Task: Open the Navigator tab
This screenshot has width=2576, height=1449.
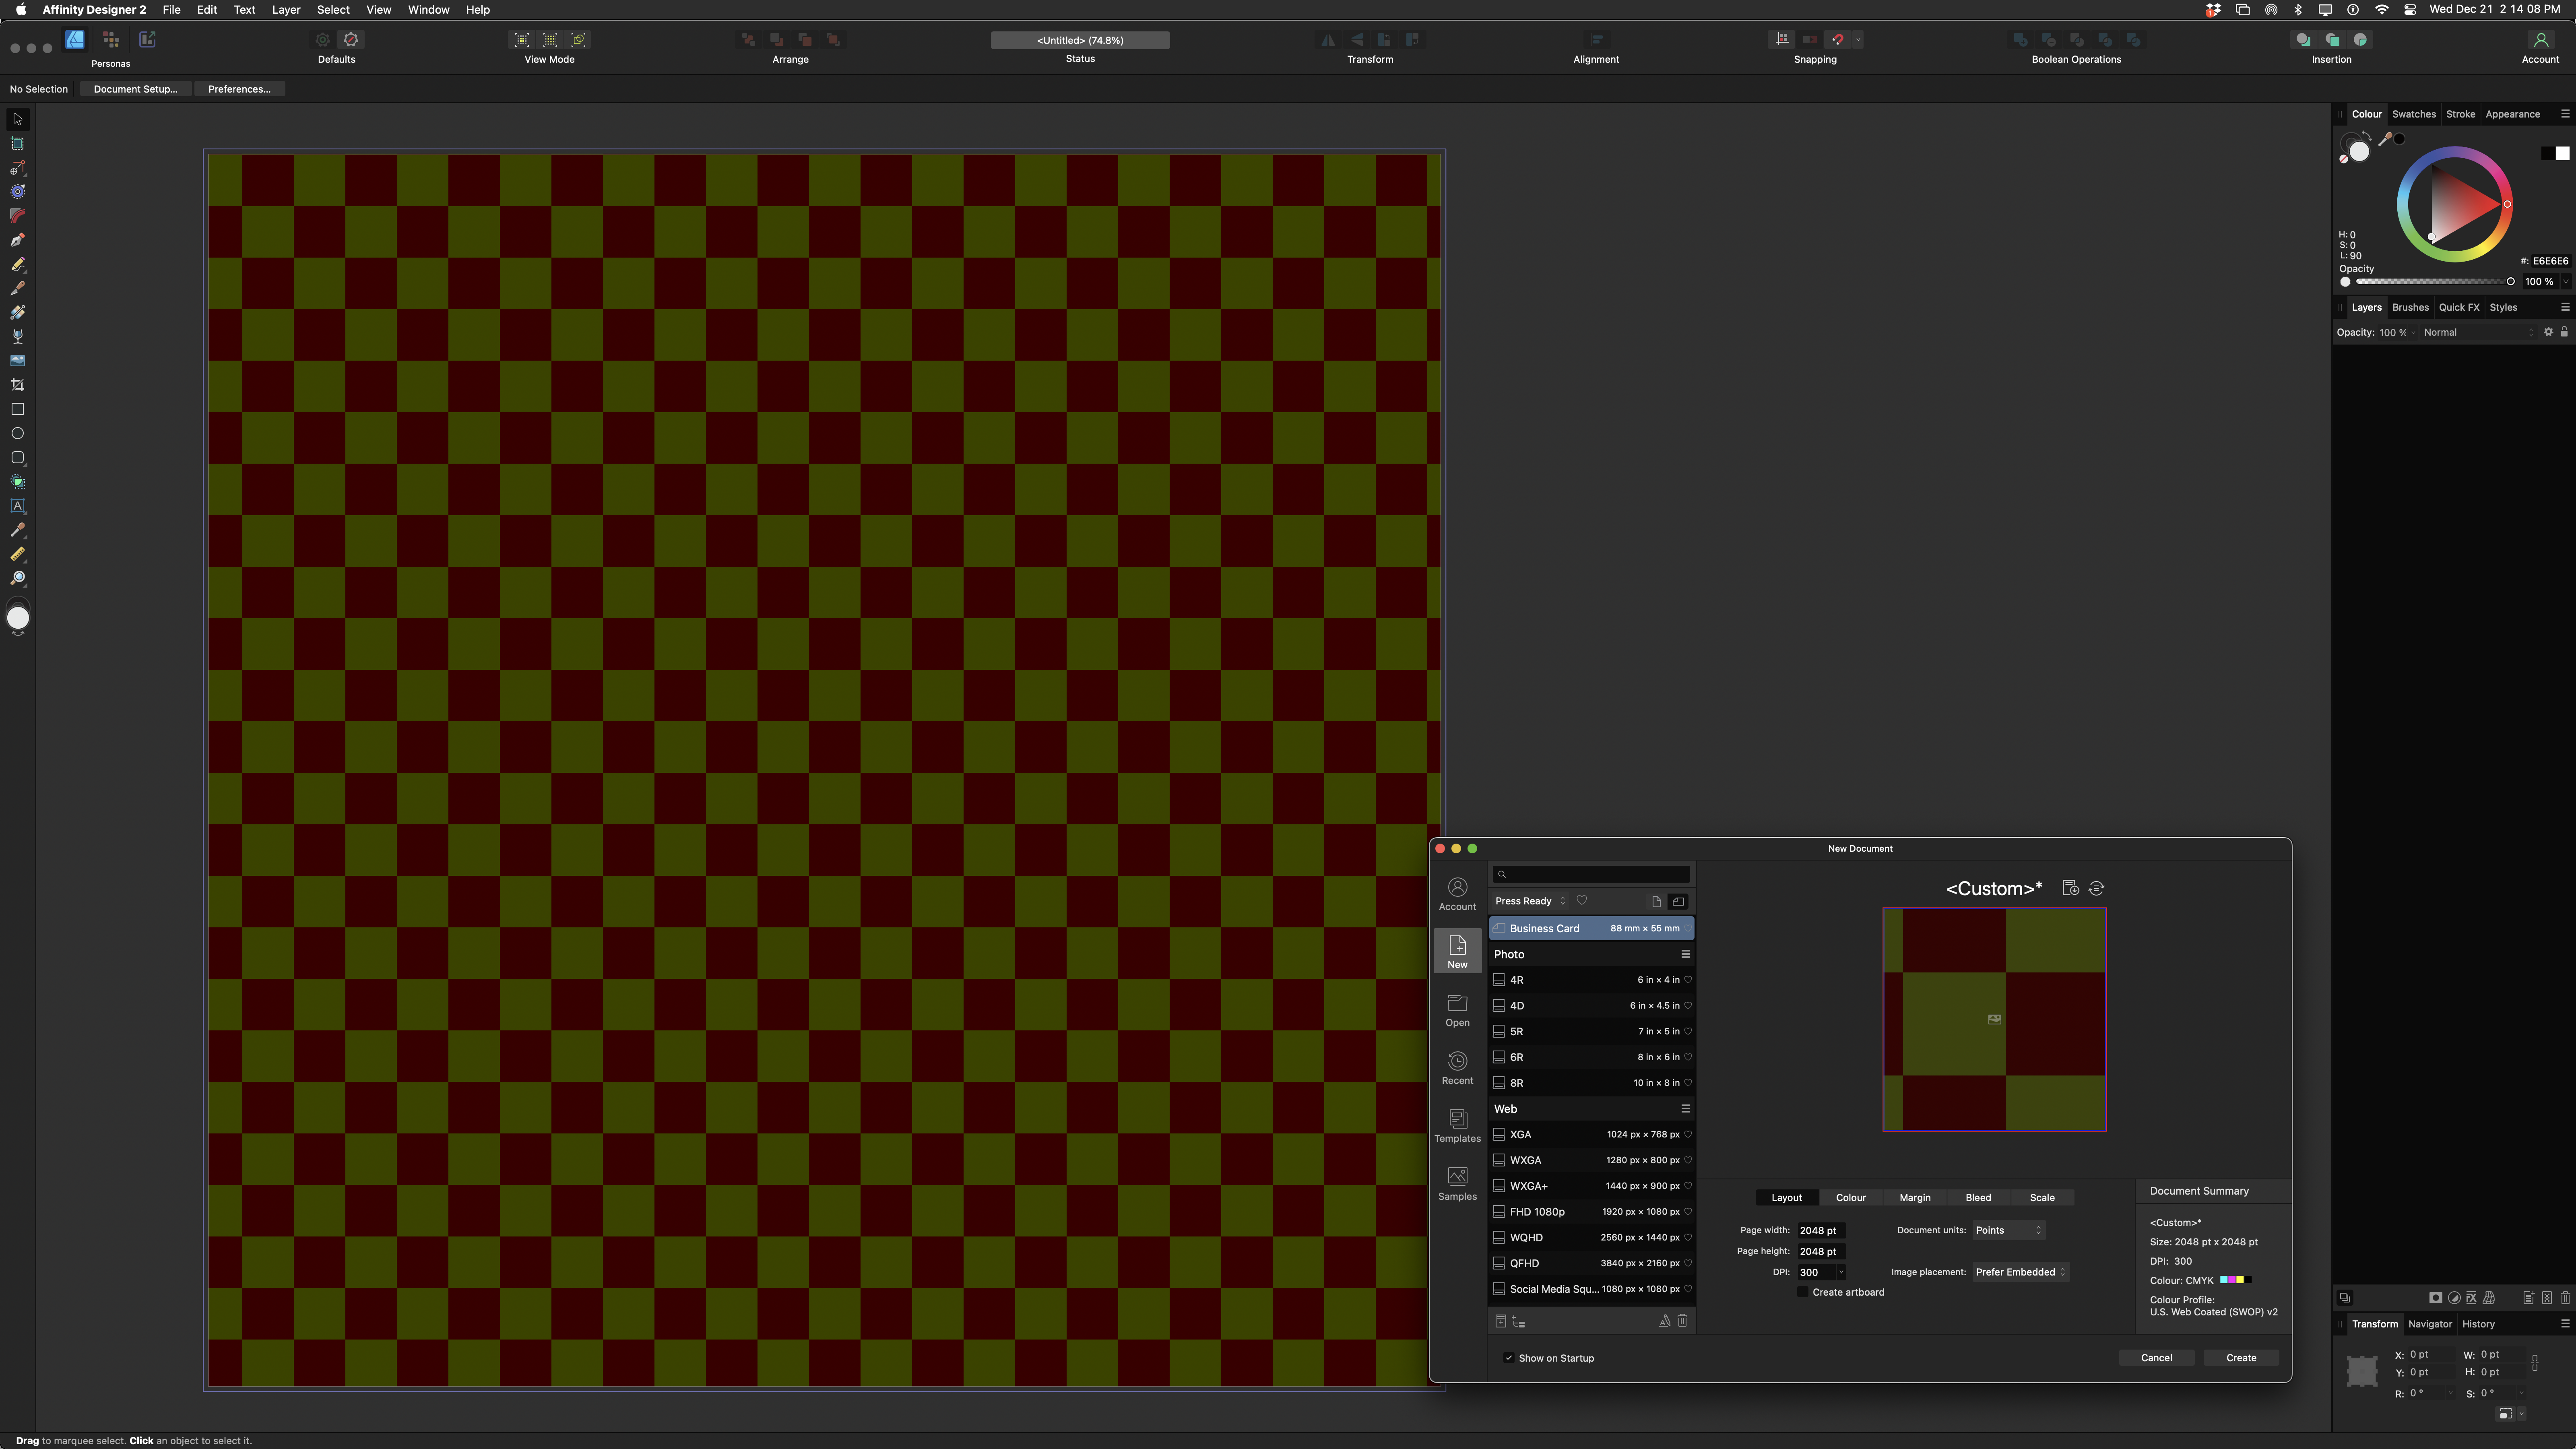Action: coord(2429,1324)
